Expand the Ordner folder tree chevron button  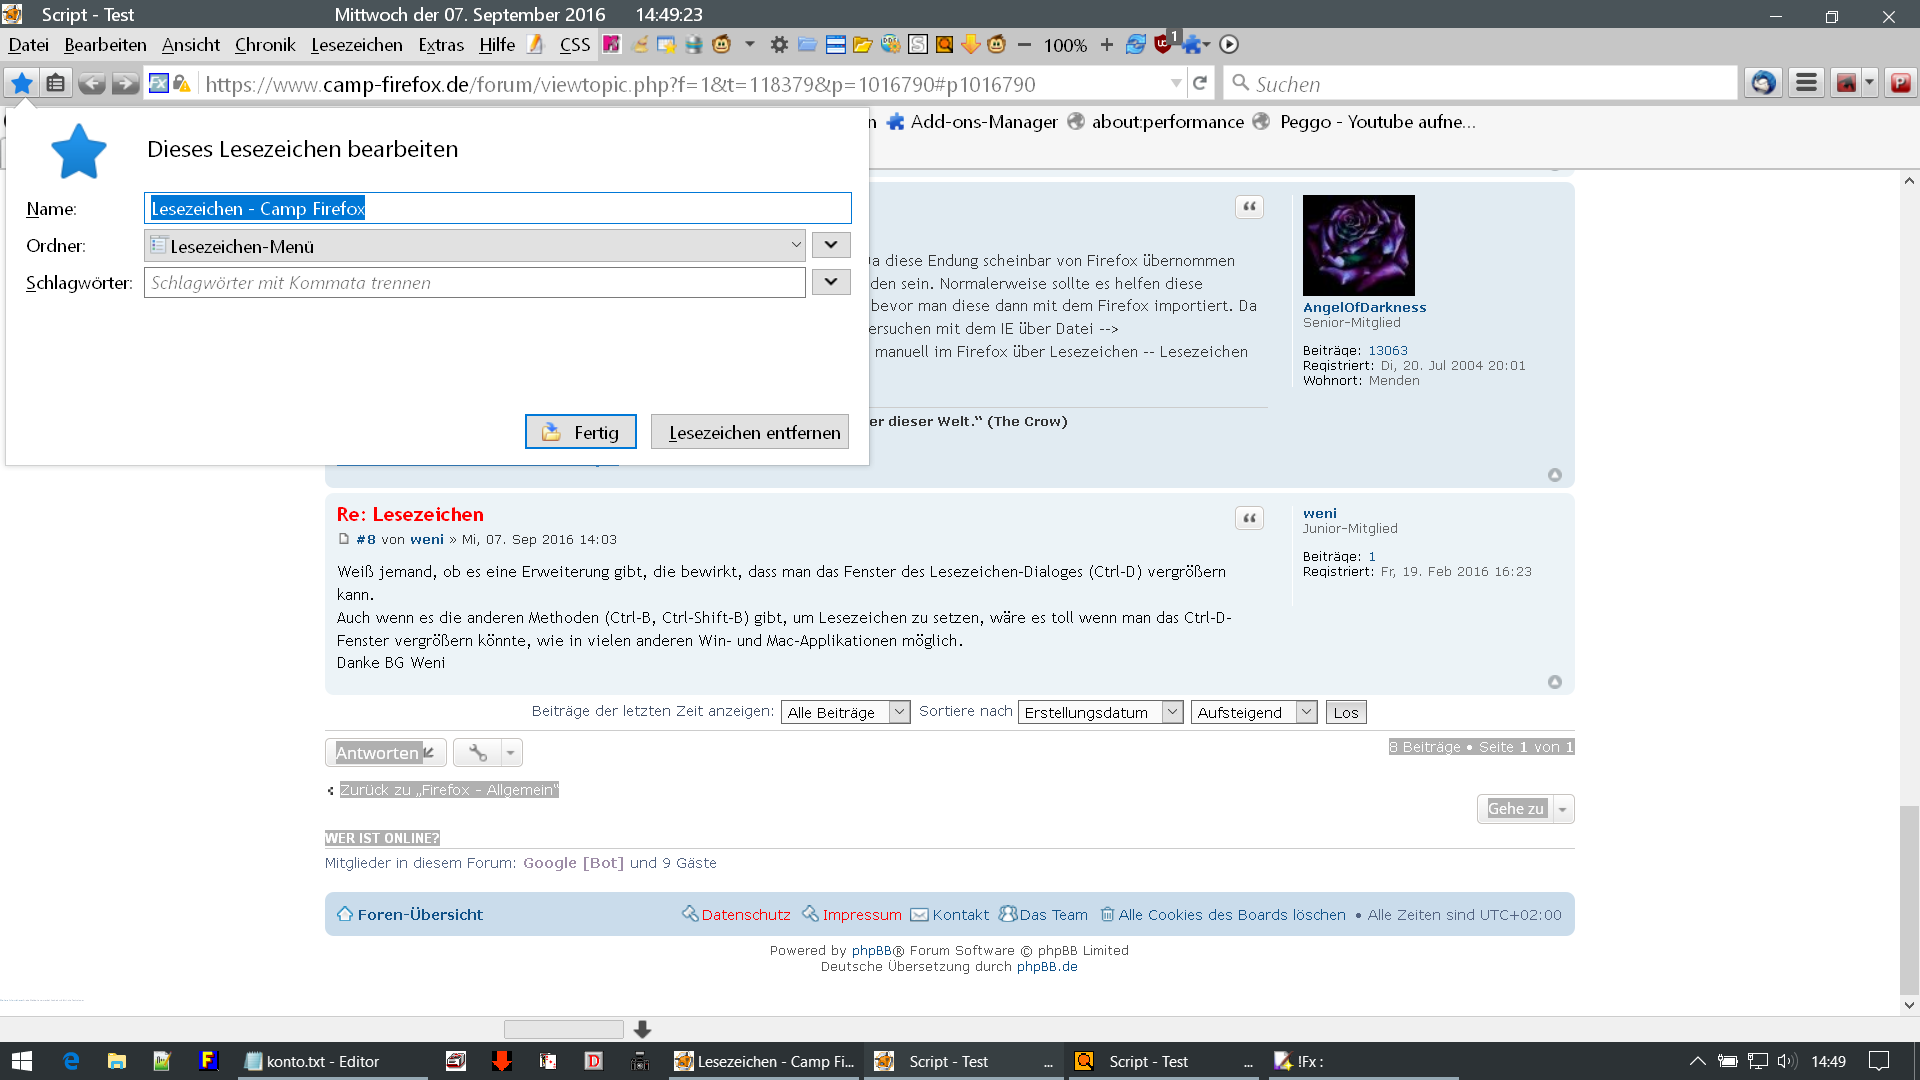[x=830, y=245]
